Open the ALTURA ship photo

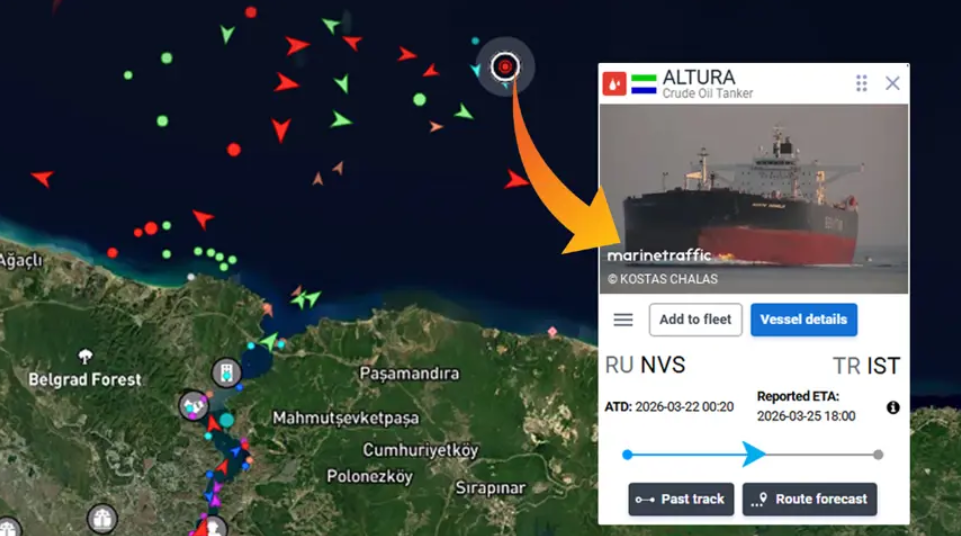(x=754, y=199)
